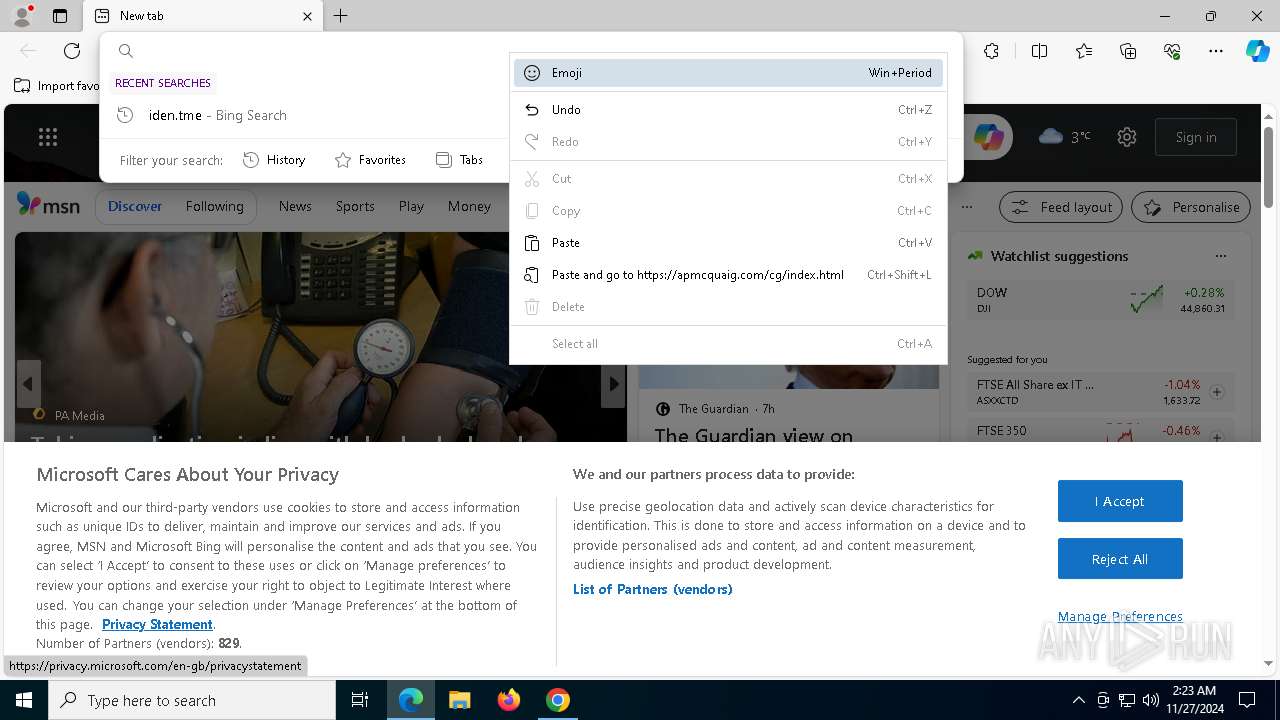The height and width of the screenshot is (720, 1280).
Task: Click Import favorites on bookmarks bar
Action: [x=57, y=86]
